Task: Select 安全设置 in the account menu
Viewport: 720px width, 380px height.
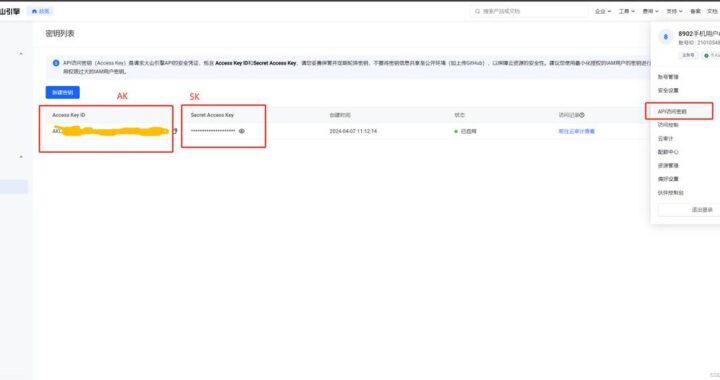Action: click(x=668, y=90)
